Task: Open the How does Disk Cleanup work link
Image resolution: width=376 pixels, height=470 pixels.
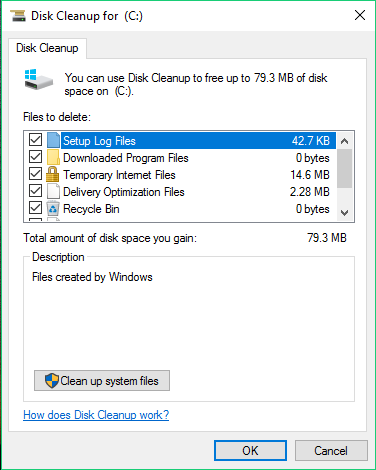Action: [x=96, y=415]
